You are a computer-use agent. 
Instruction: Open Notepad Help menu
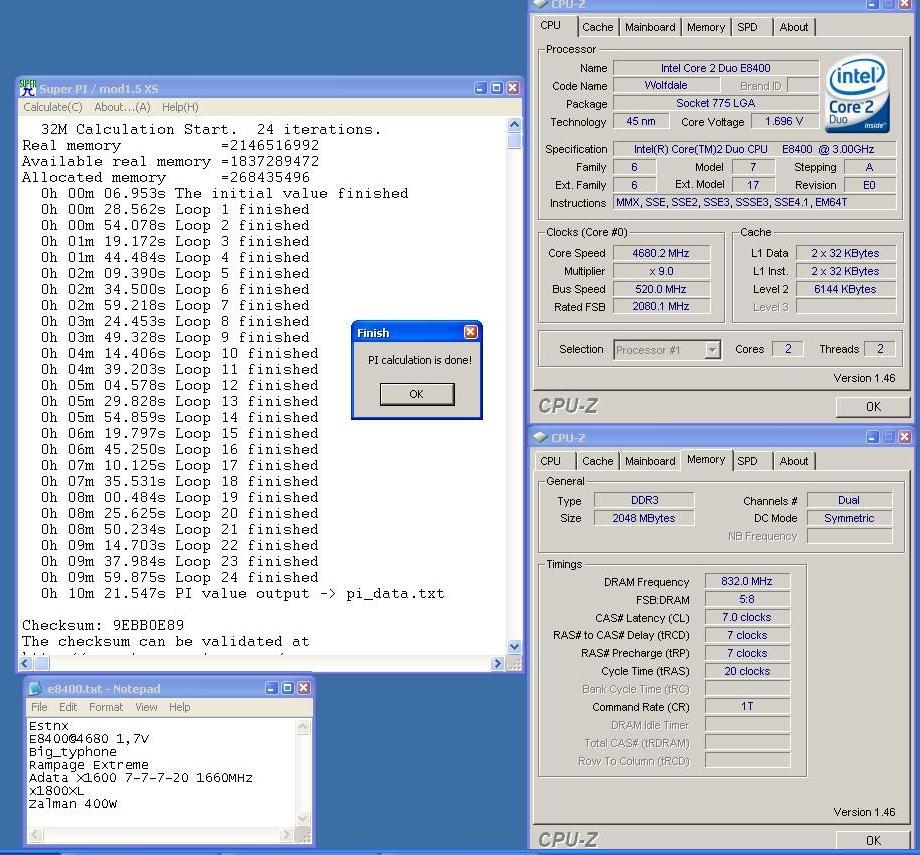click(180, 707)
